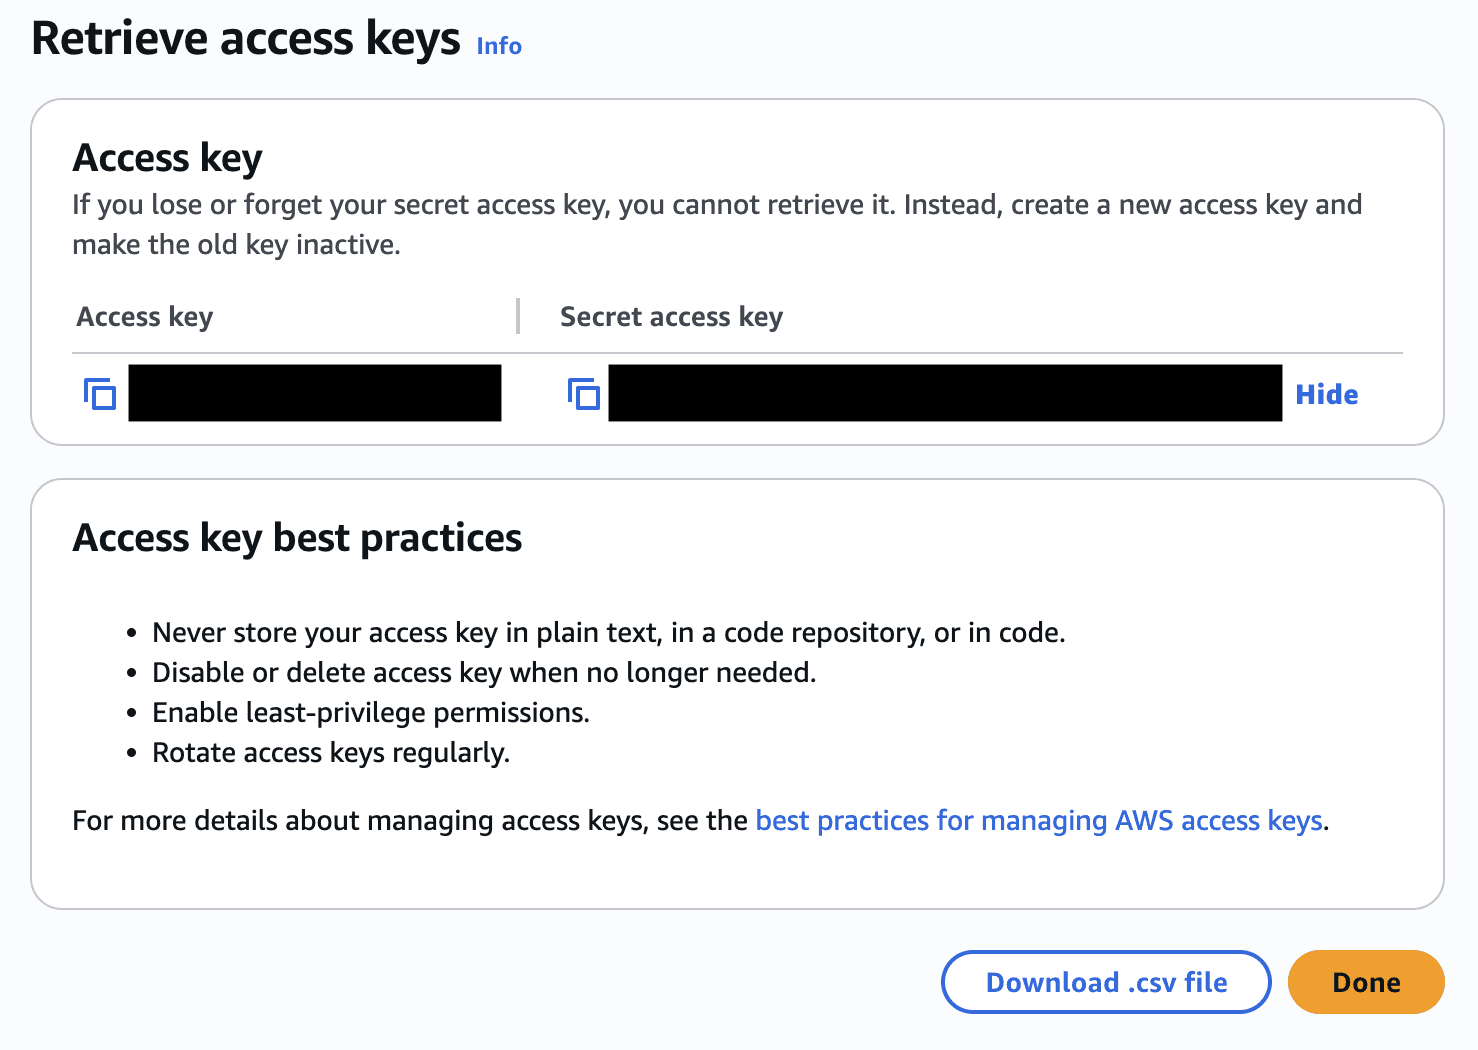Viewport: 1478px width, 1050px height.
Task: Click the Access key column header
Action: click(145, 317)
